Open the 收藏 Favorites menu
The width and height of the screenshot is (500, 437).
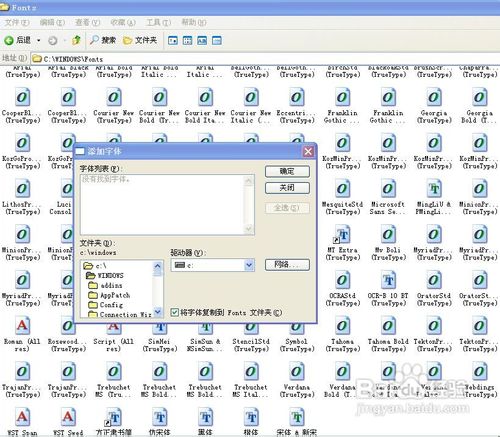(x=123, y=22)
